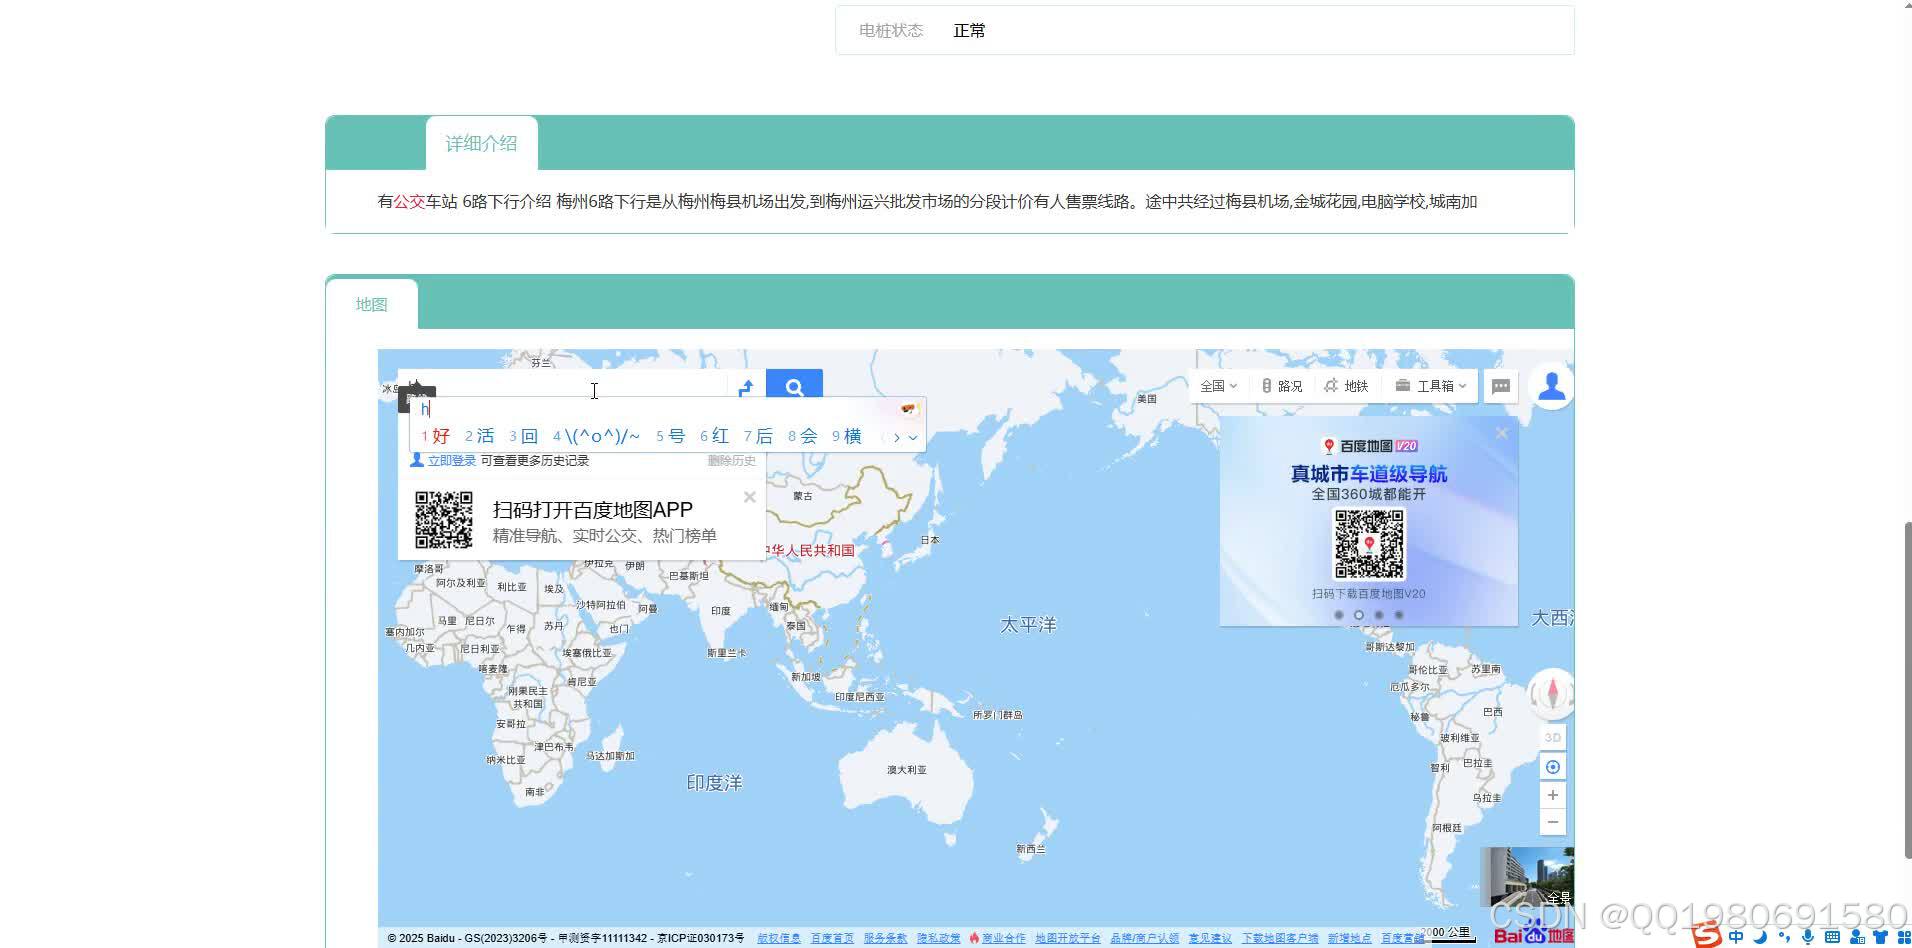Choose IME candidate 6 红
This screenshot has height=948, width=1912.
click(x=714, y=436)
